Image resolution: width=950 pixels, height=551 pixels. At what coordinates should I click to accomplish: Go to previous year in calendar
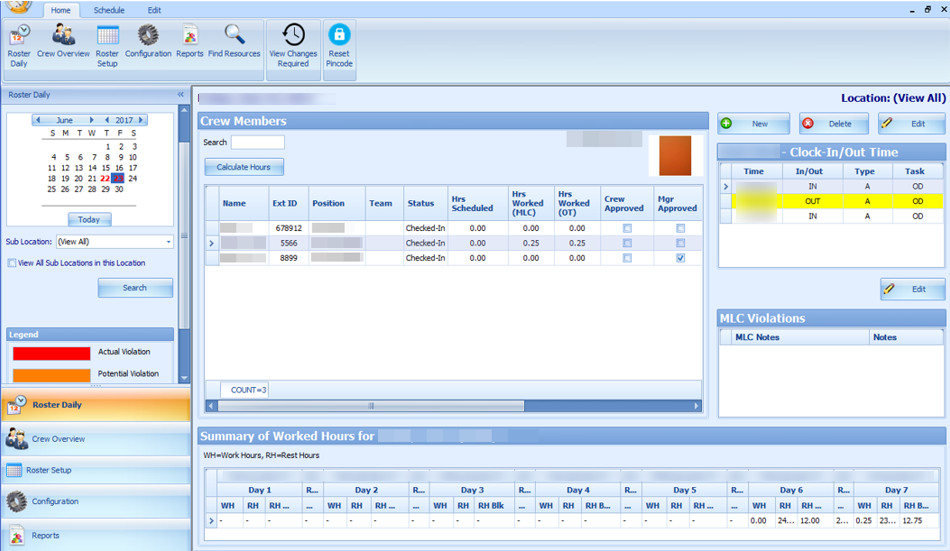(107, 120)
